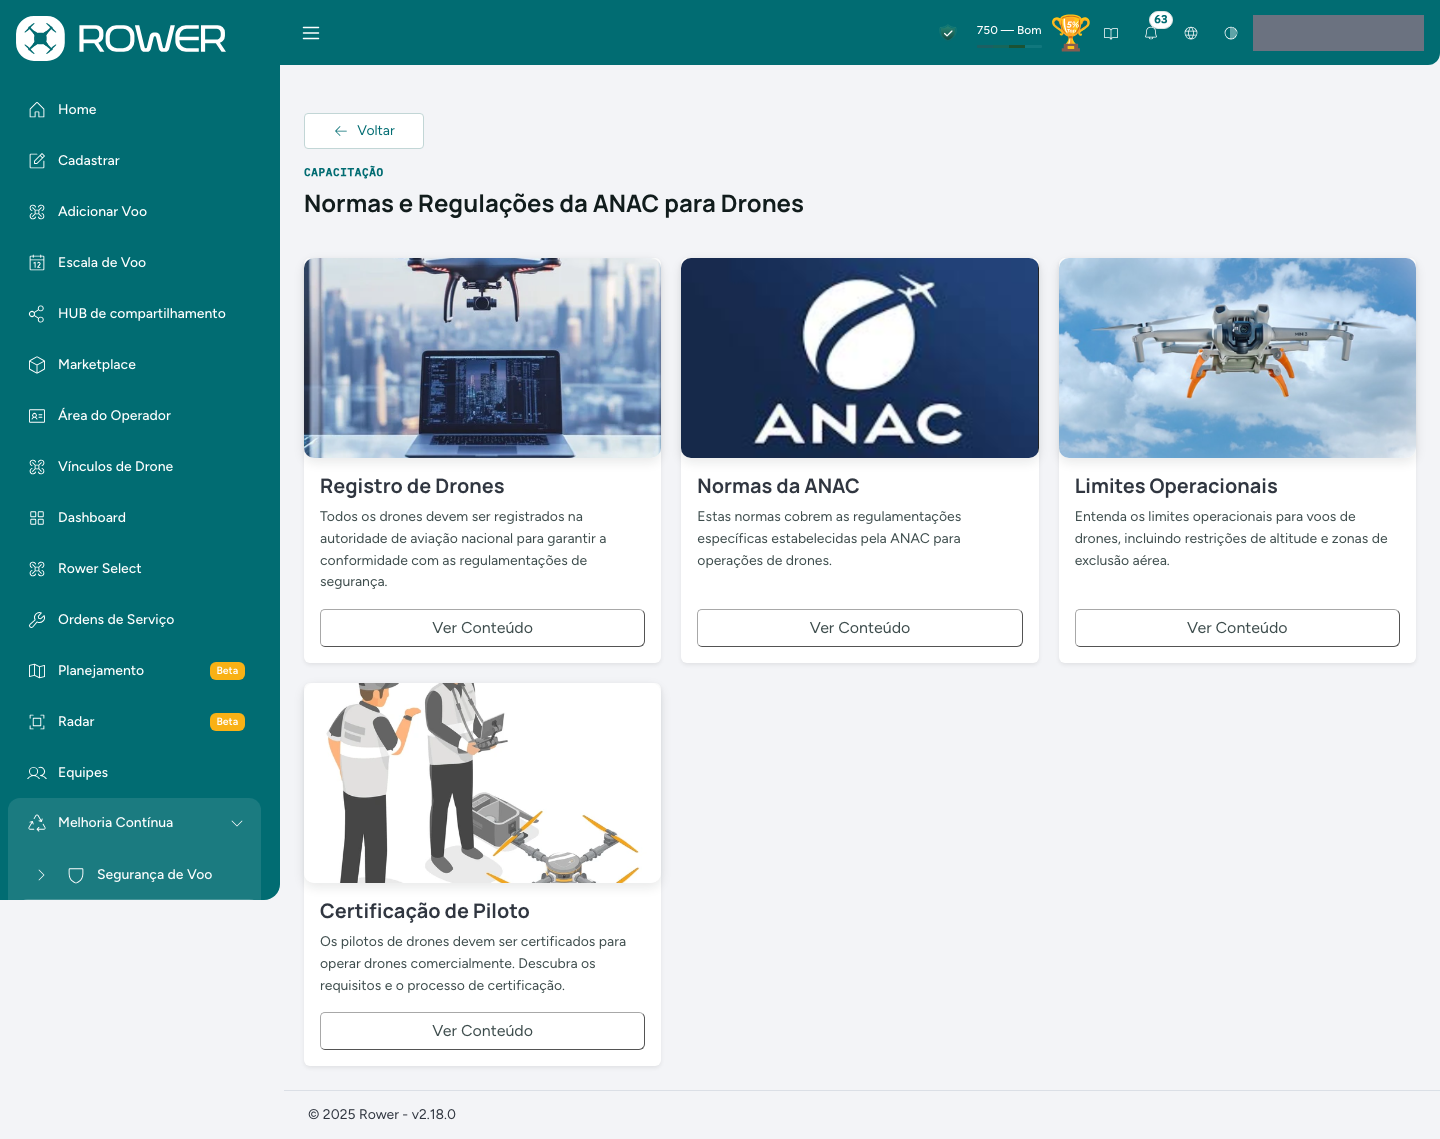Open the Registro de Drones thumbnail image
Viewport: 1440px width, 1139px height.
(482, 358)
